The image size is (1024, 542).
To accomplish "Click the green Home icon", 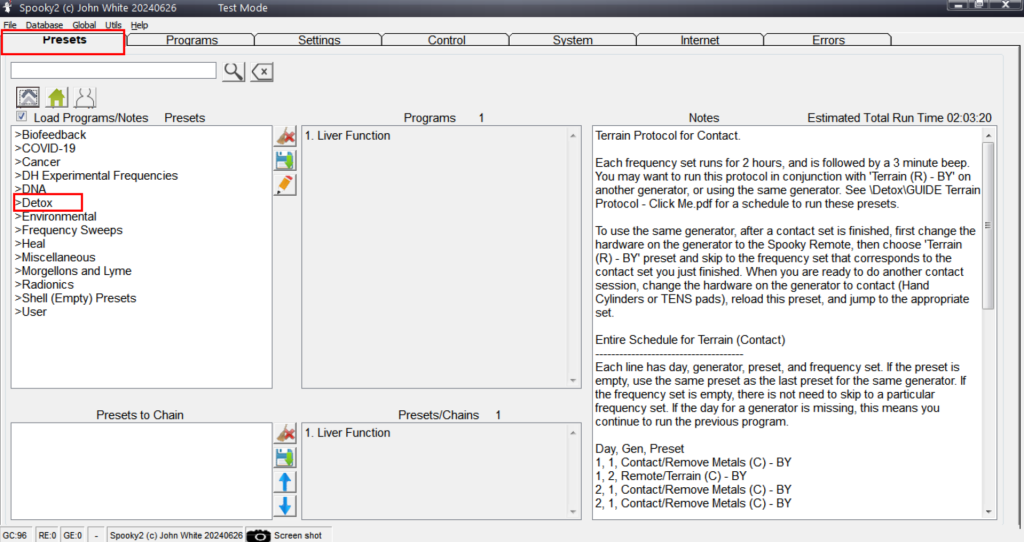I will click(57, 98).
